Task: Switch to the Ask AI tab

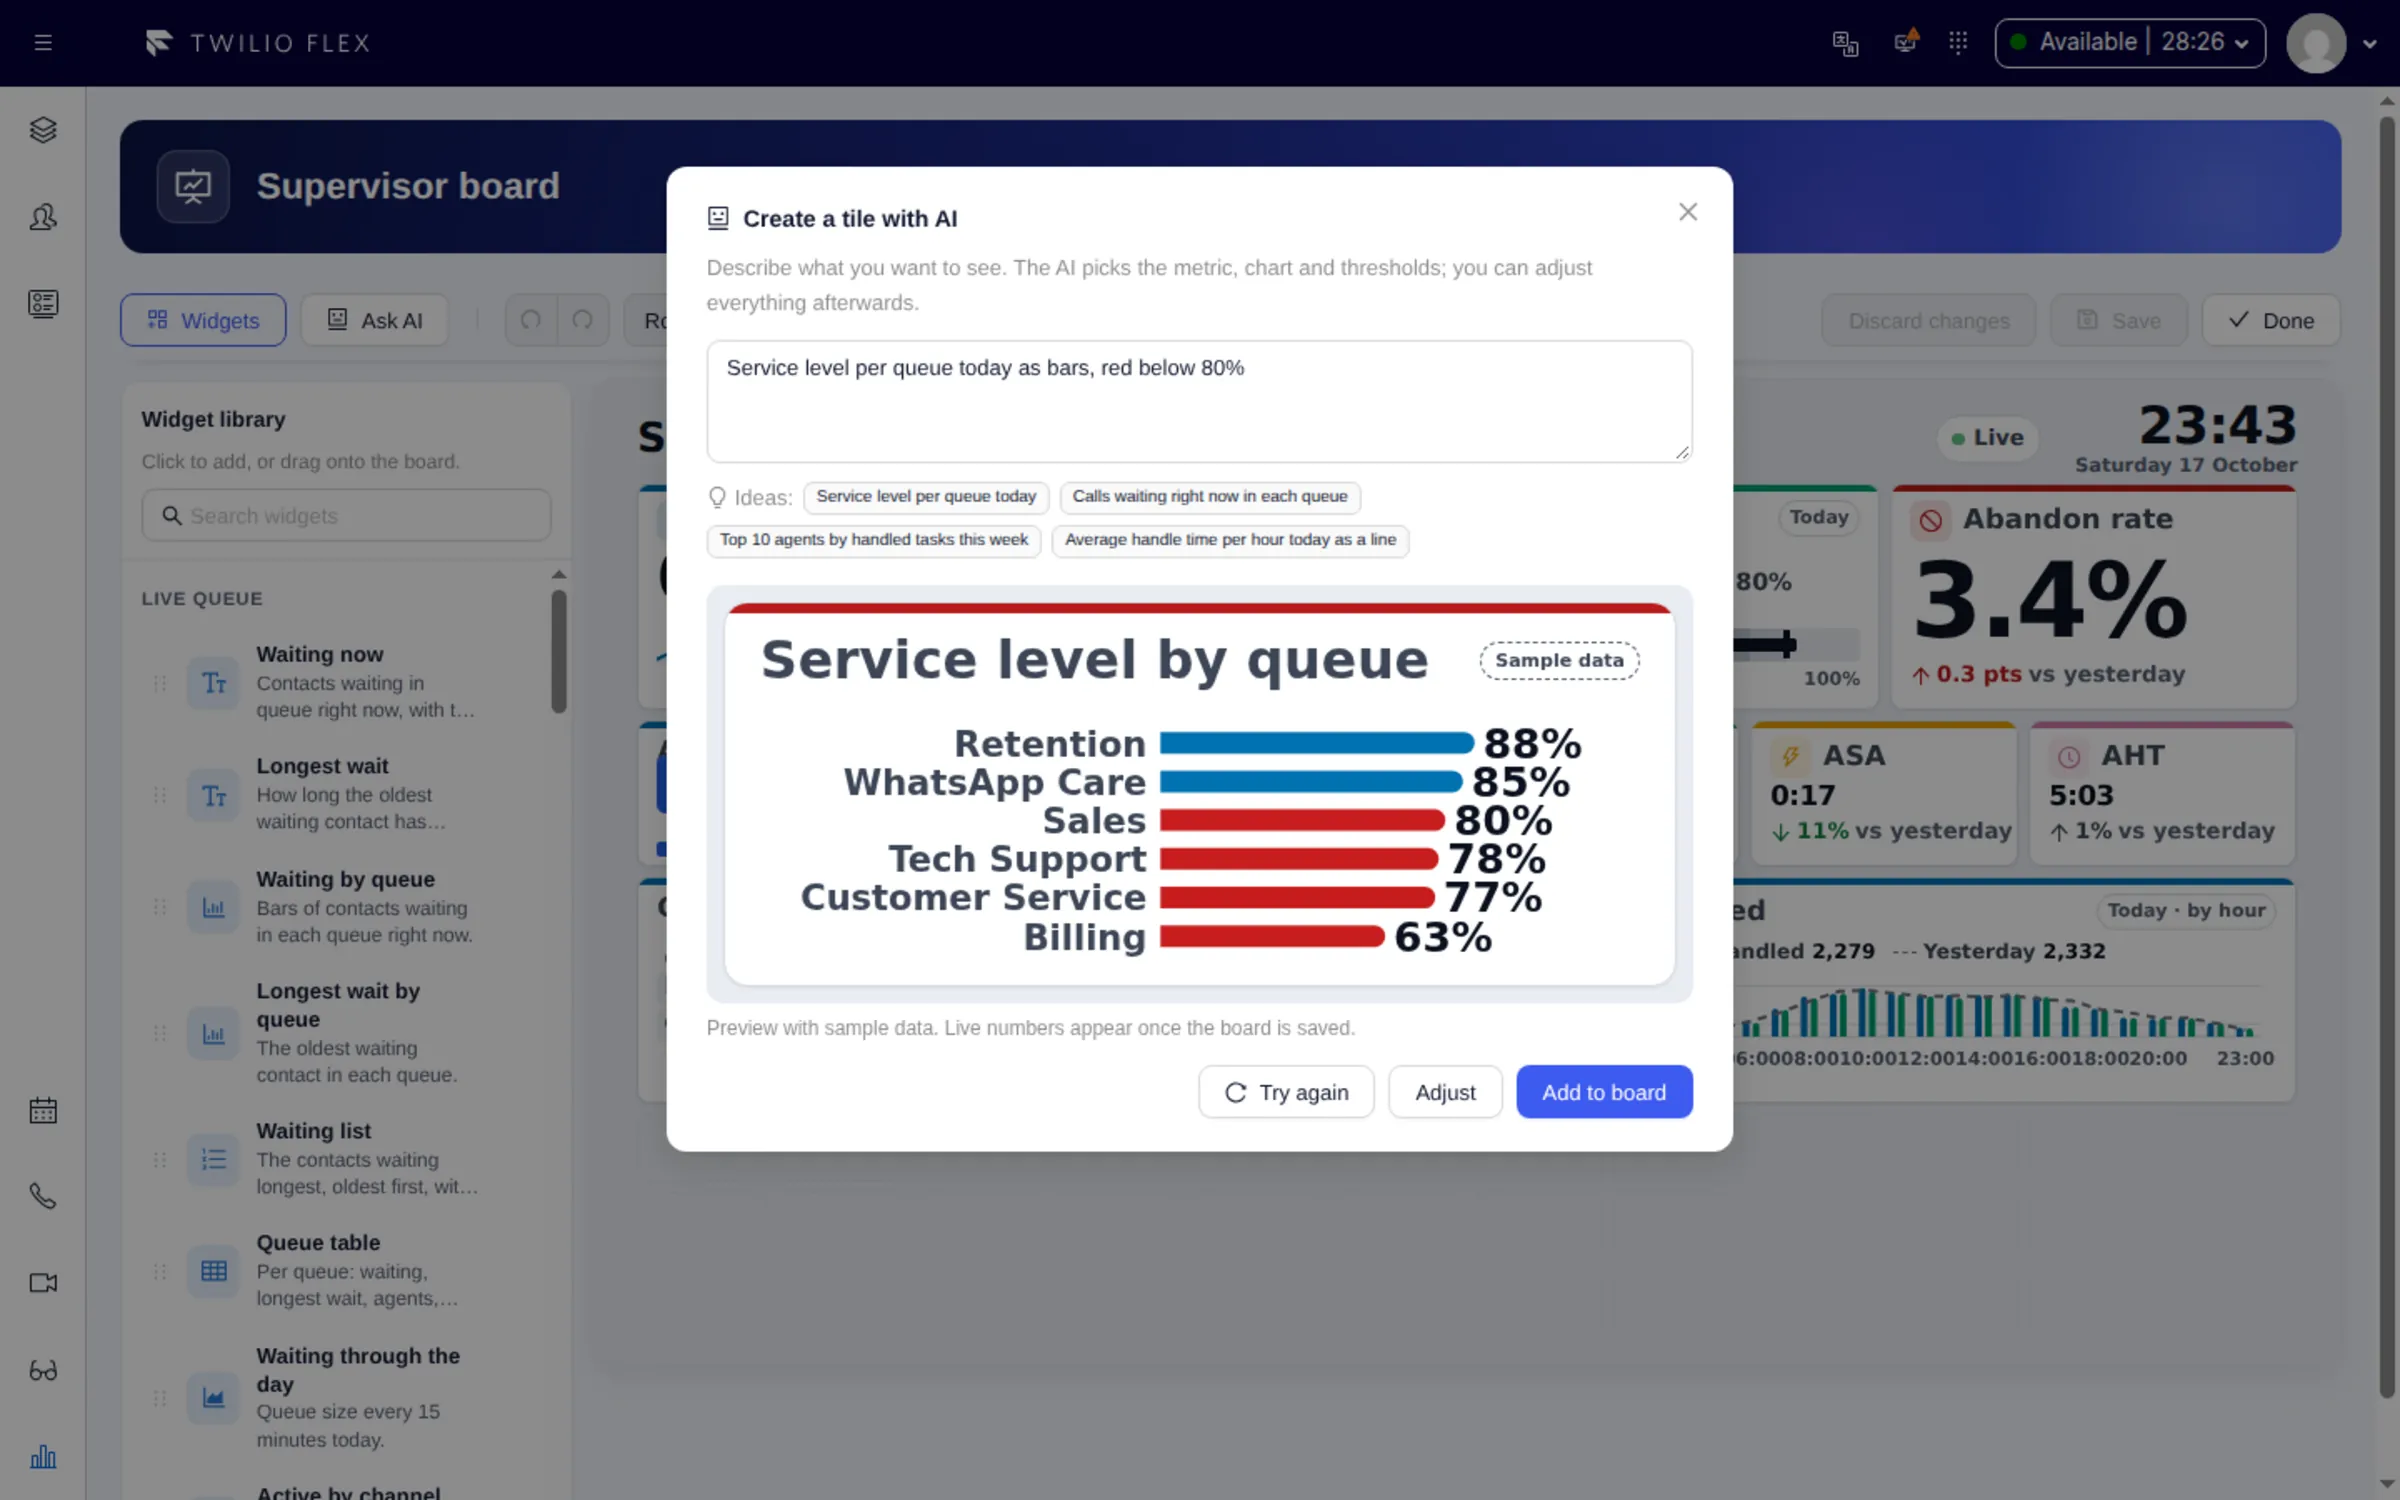Action: (x=375, y=320)
